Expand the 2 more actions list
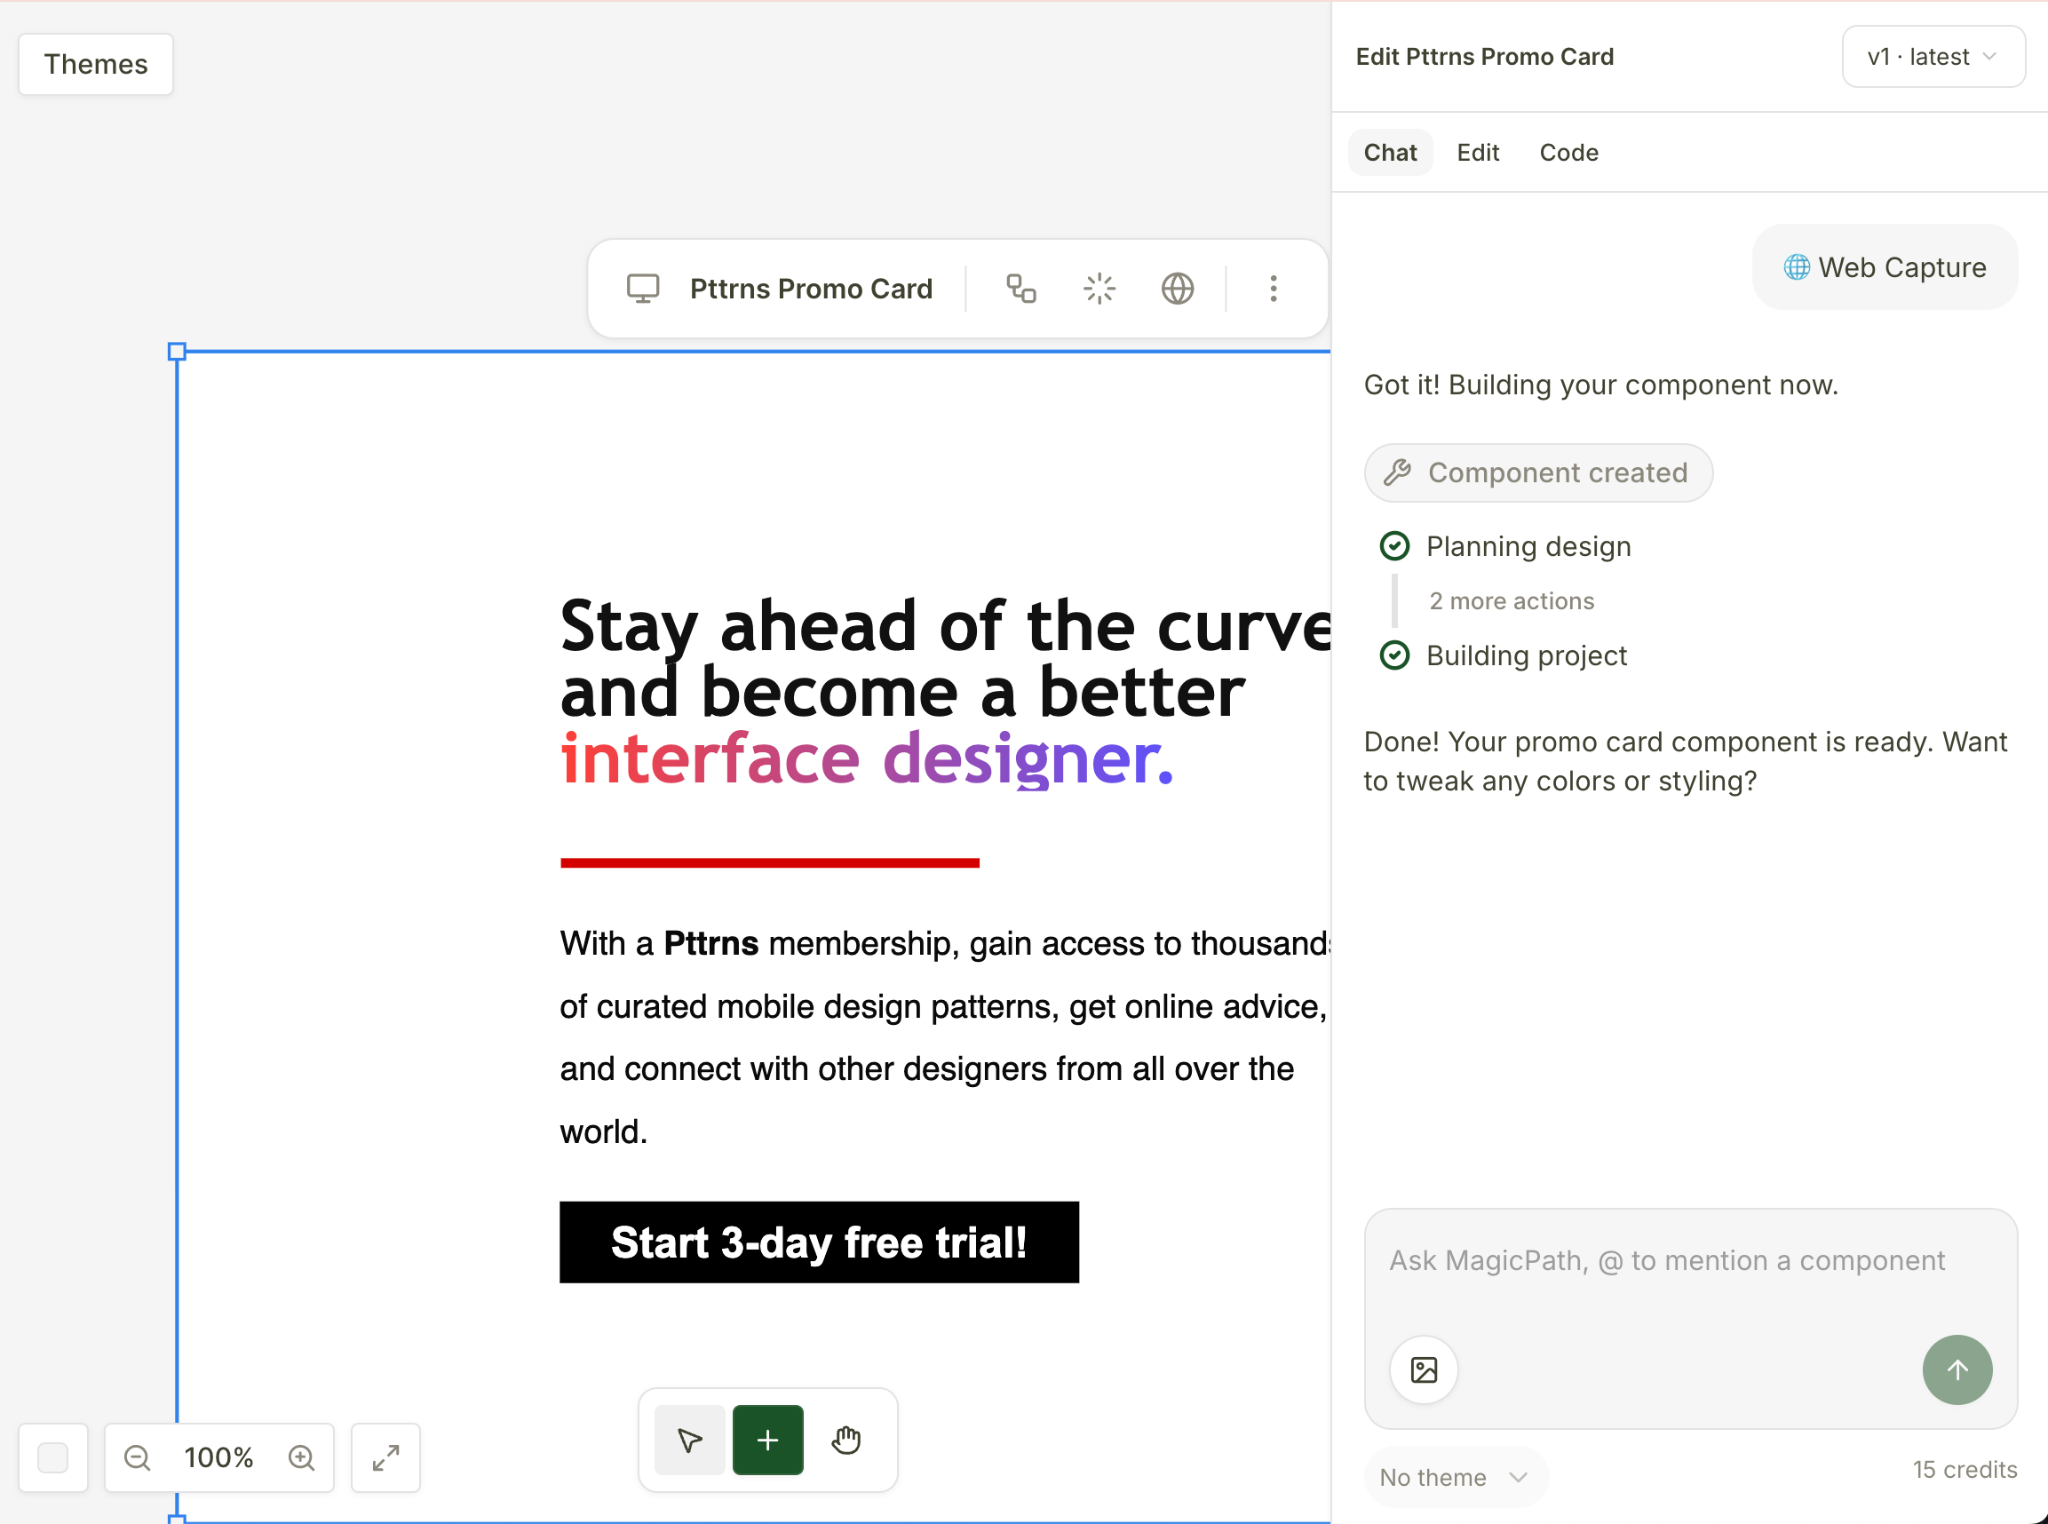The height and width of the screenshot is (1524, 2048). pos(1511,601)
